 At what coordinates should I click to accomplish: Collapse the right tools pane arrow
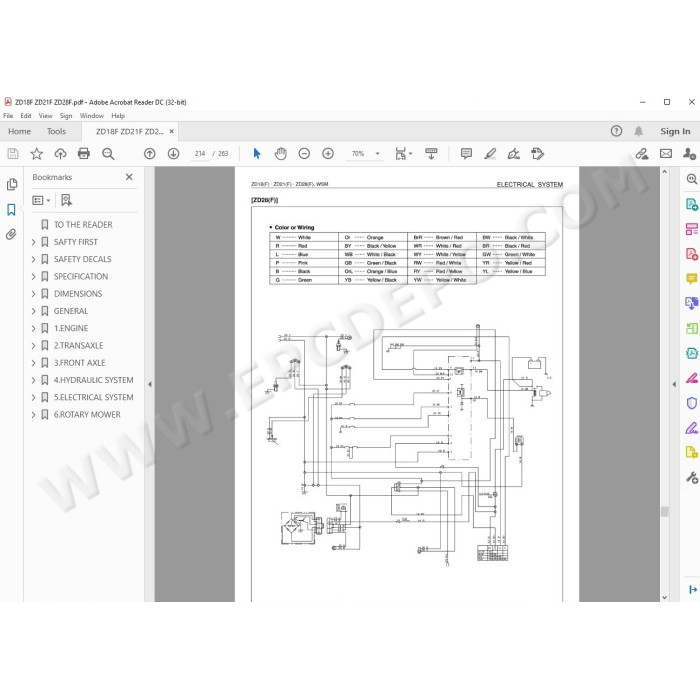[x=674, y=384]
